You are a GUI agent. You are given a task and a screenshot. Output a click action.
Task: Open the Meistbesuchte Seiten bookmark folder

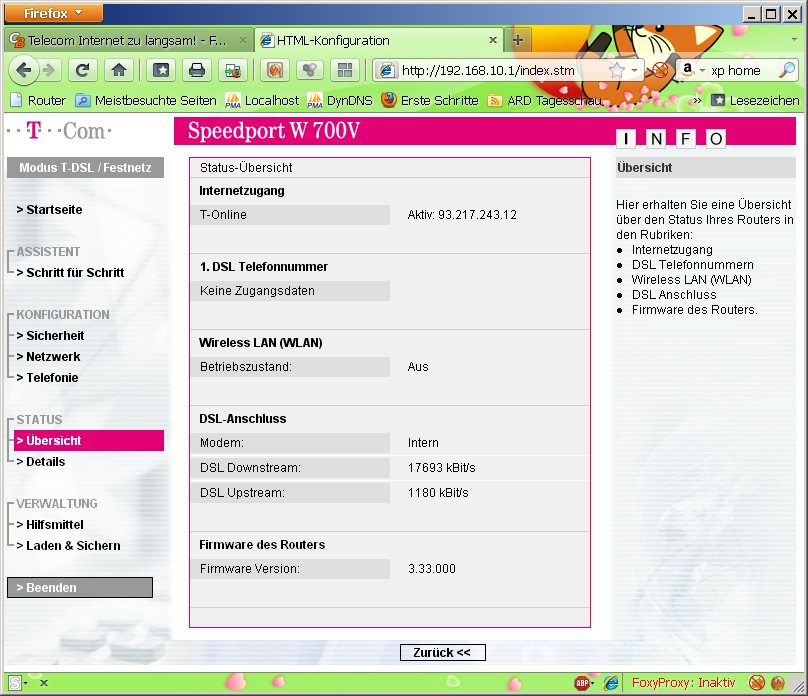[146, 100]
